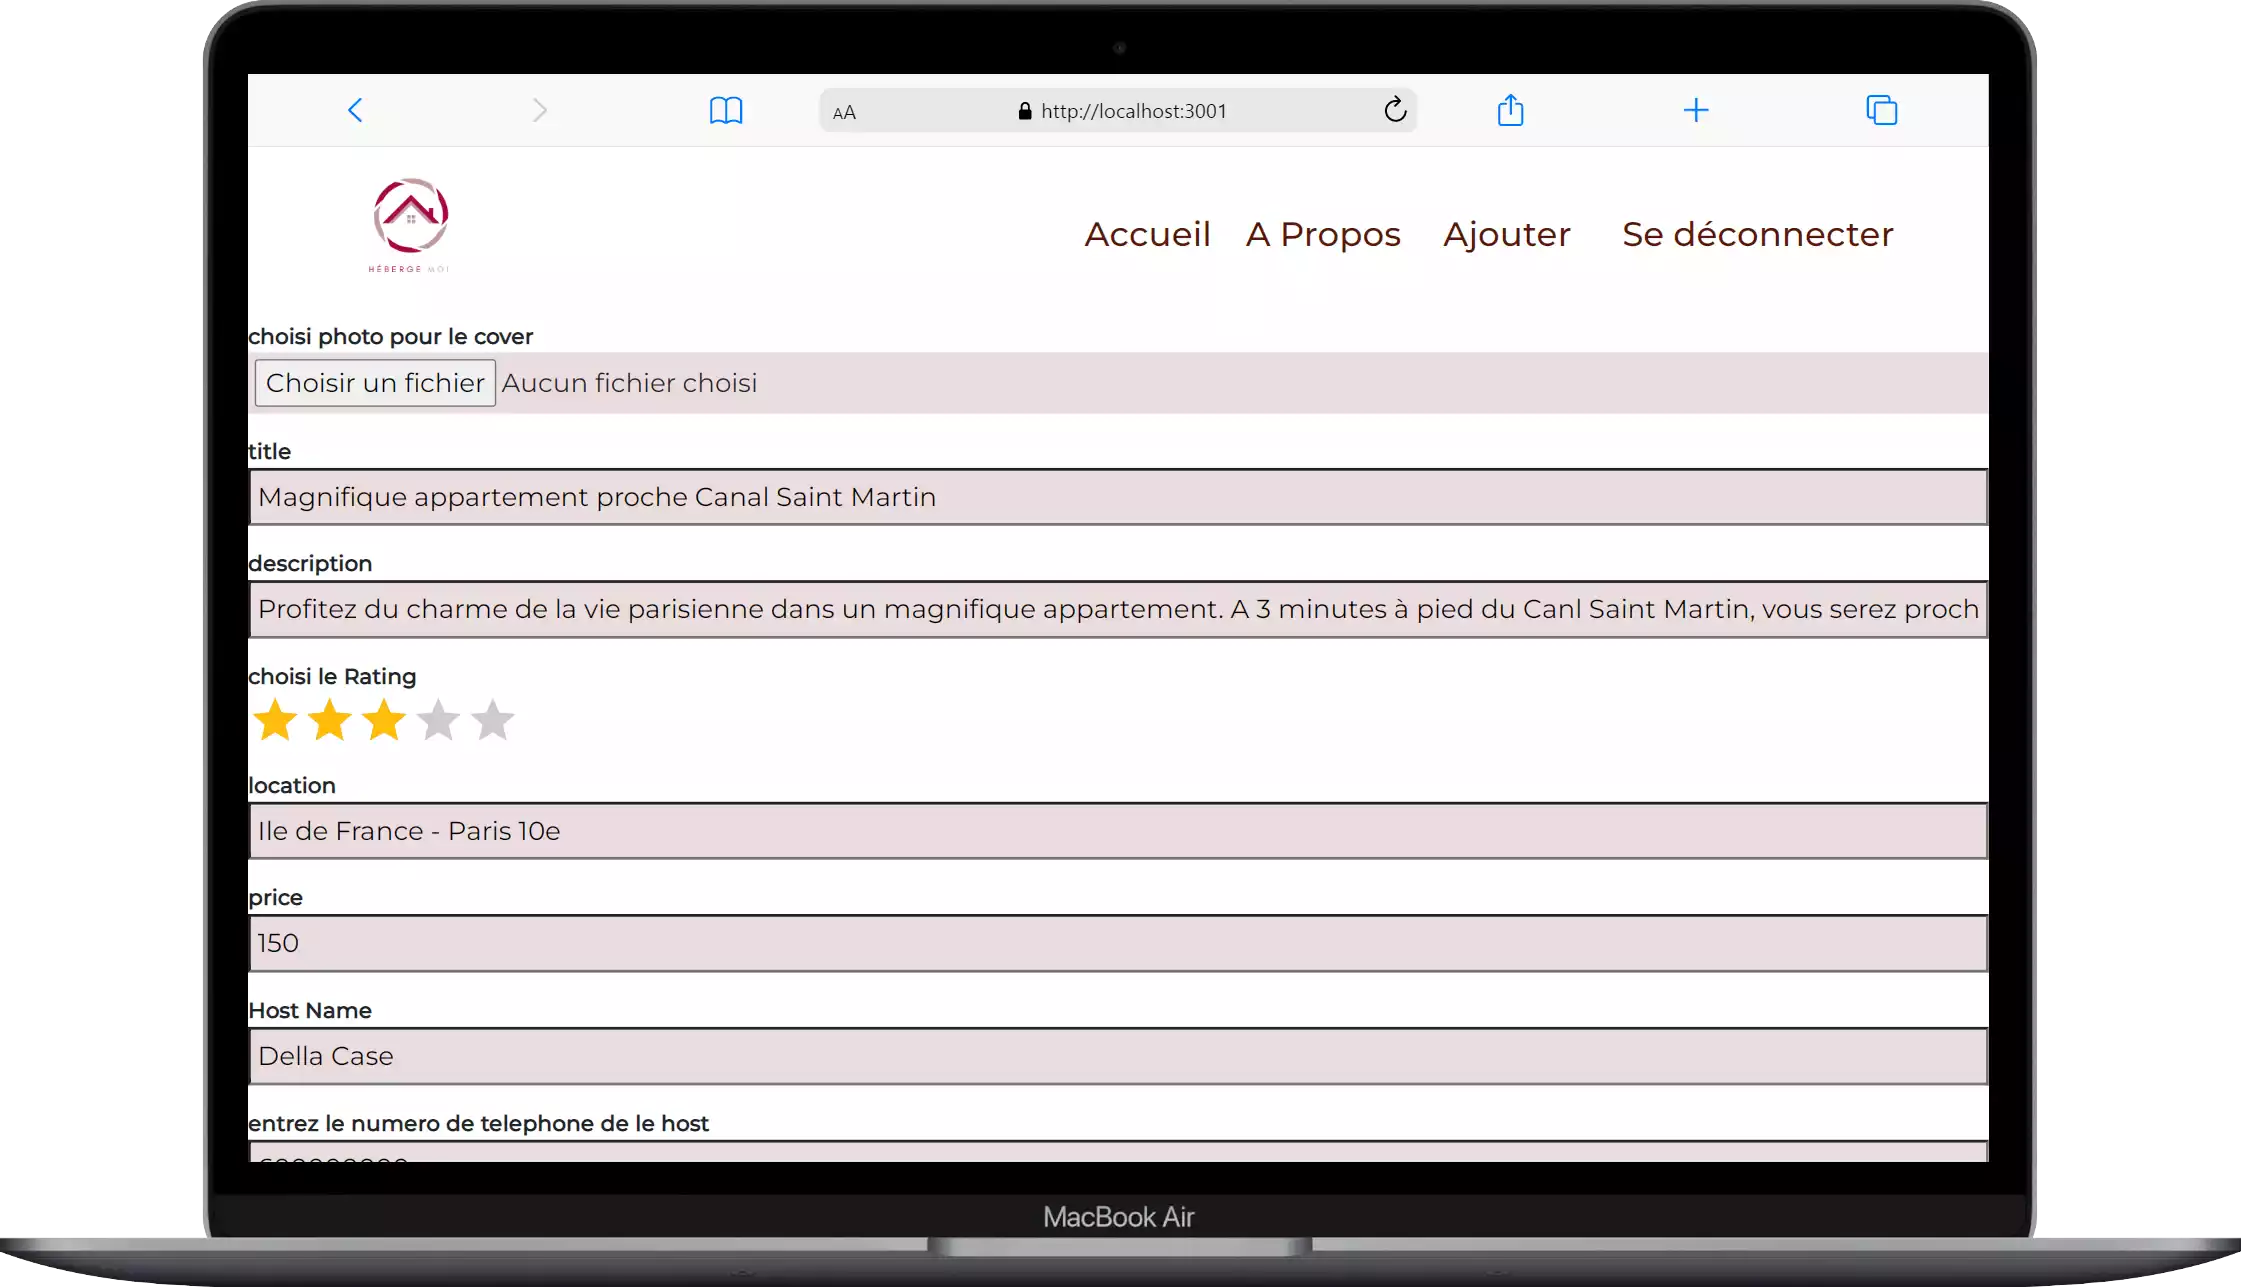This screenshot has height=1287, width=2241.
Task: Click into the price field showing 150
Action: 1118,943
